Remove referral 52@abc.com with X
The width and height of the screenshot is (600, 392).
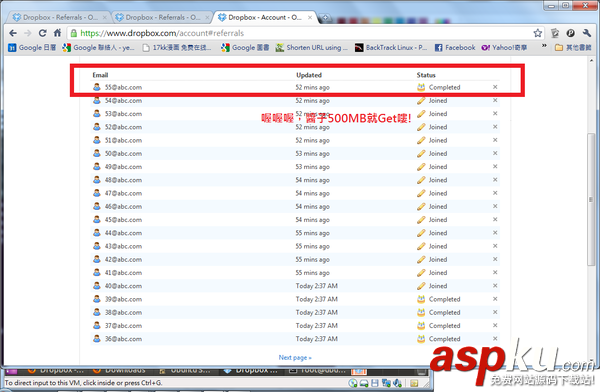click(495, 127)
